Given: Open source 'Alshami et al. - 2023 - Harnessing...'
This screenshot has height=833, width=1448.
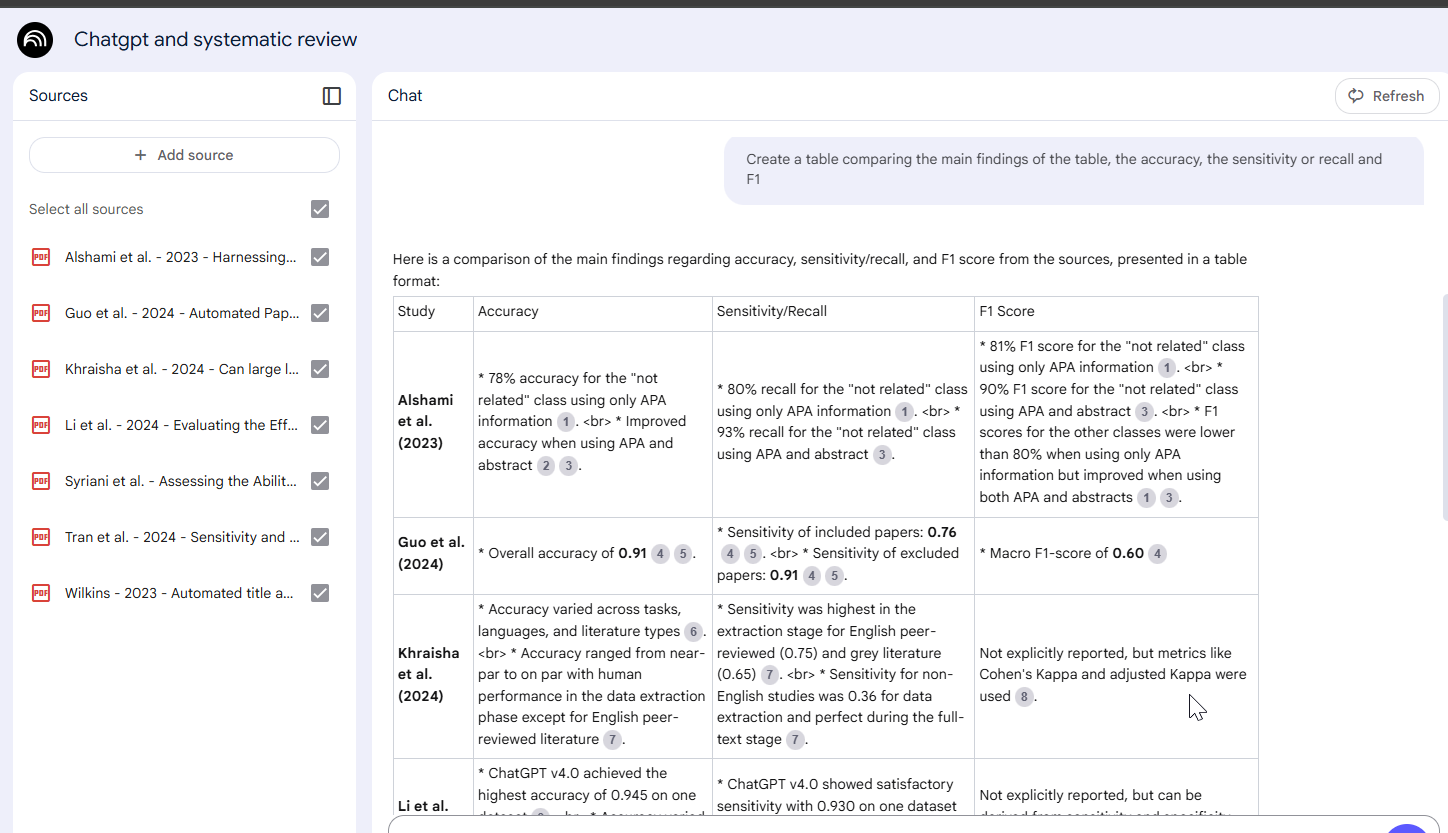Looking at the screenshot, I should 181,257.
